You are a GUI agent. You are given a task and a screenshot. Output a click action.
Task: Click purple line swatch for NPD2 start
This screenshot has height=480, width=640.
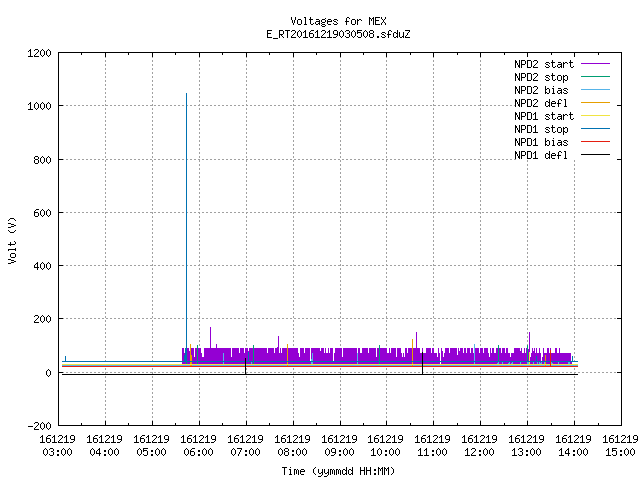click(595, 64)
